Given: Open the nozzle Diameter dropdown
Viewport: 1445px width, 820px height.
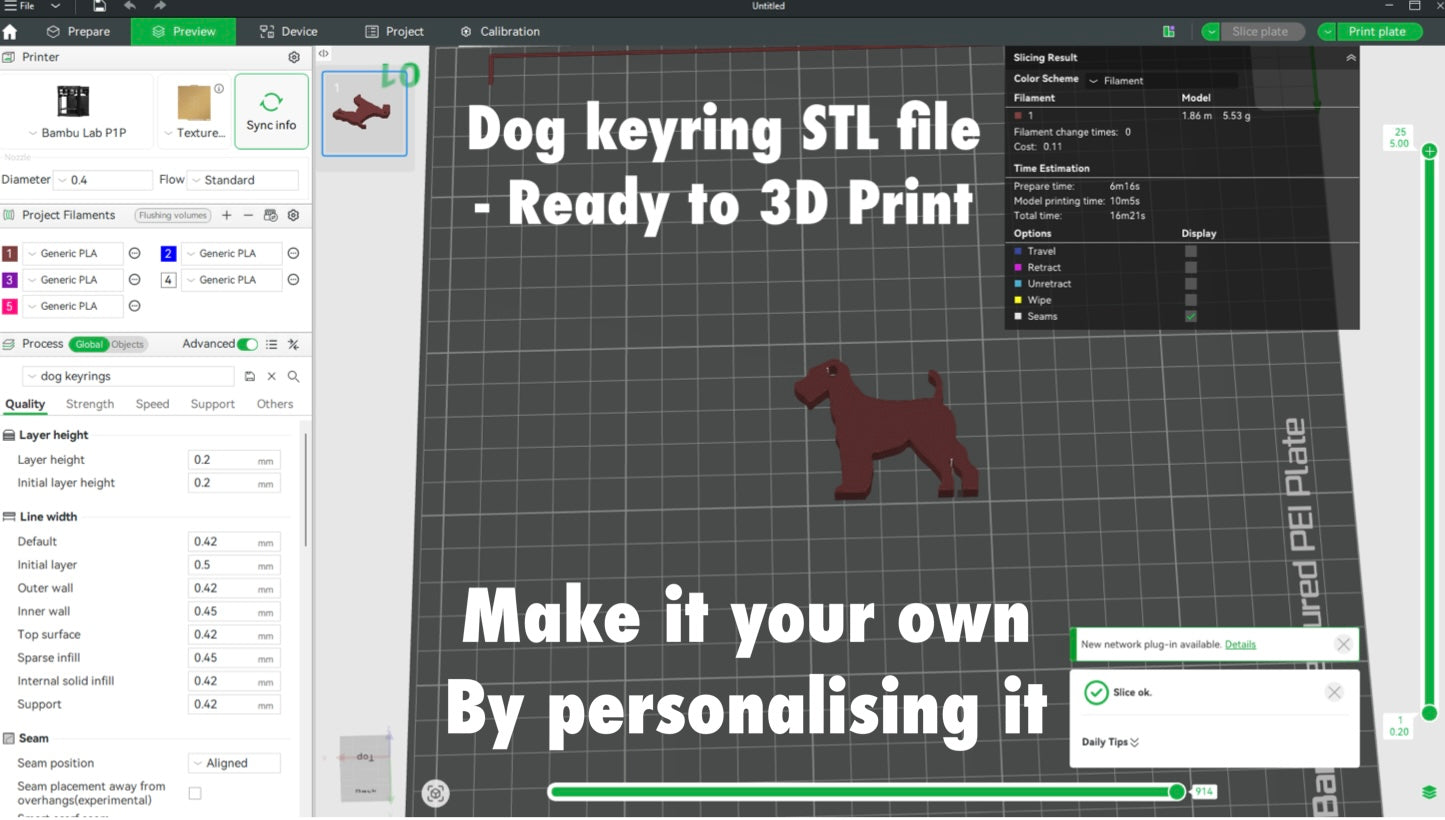Looking at the screenshot, I should point(104,180).
